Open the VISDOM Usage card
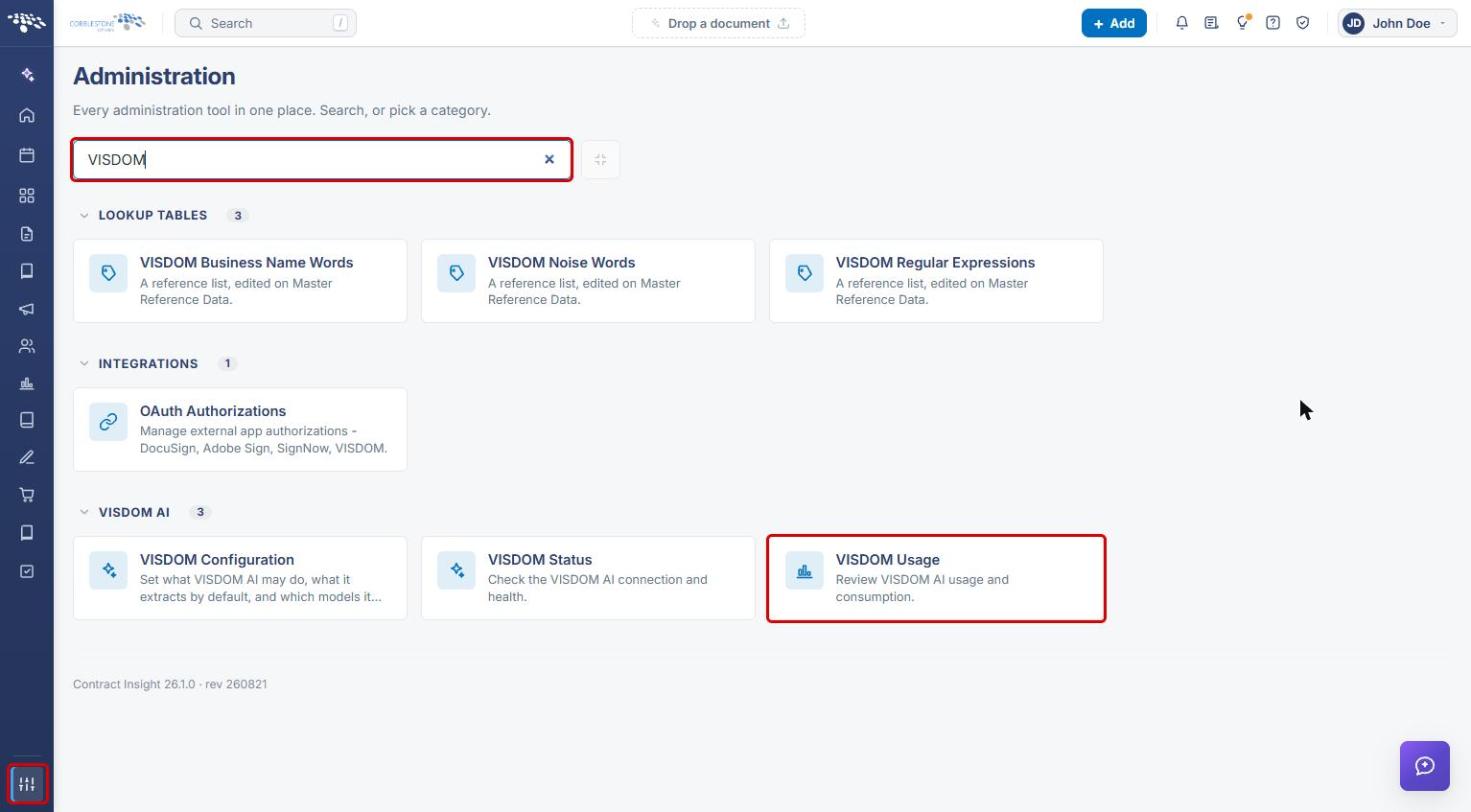 pos(936,578)
